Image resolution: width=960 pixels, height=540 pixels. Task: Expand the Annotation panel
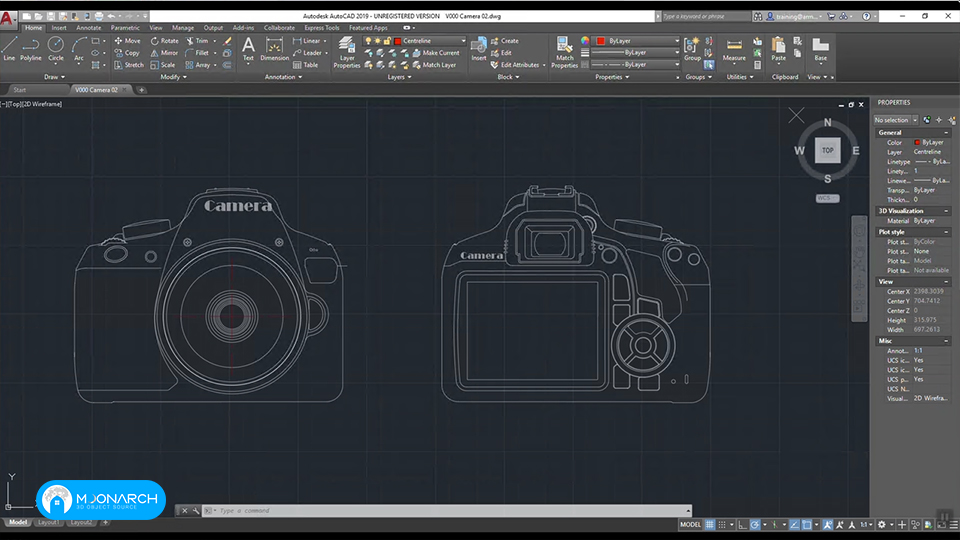[x=283, y=77]
